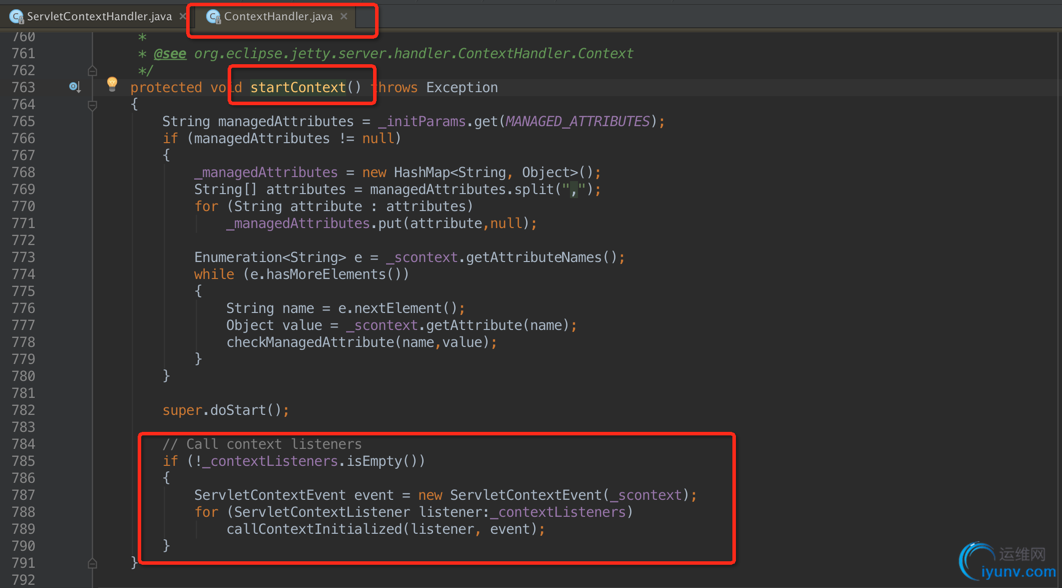Click gutter line number 773
Image resolution: width=1062 pixels, height=588 pixels.
tap(23, 257)
